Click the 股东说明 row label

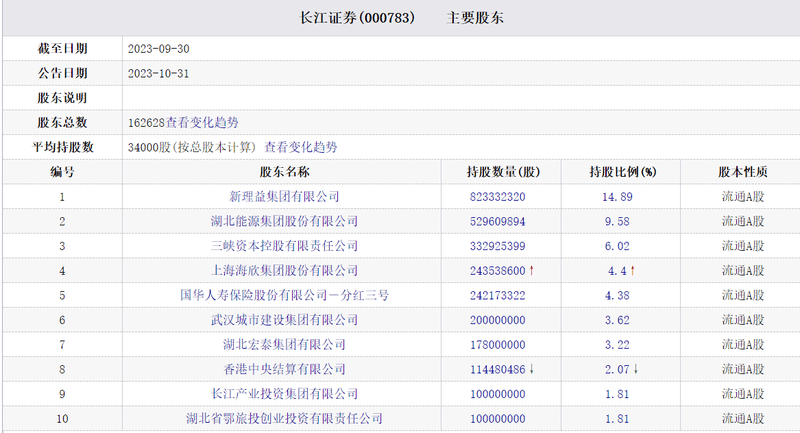pos(62,98)
